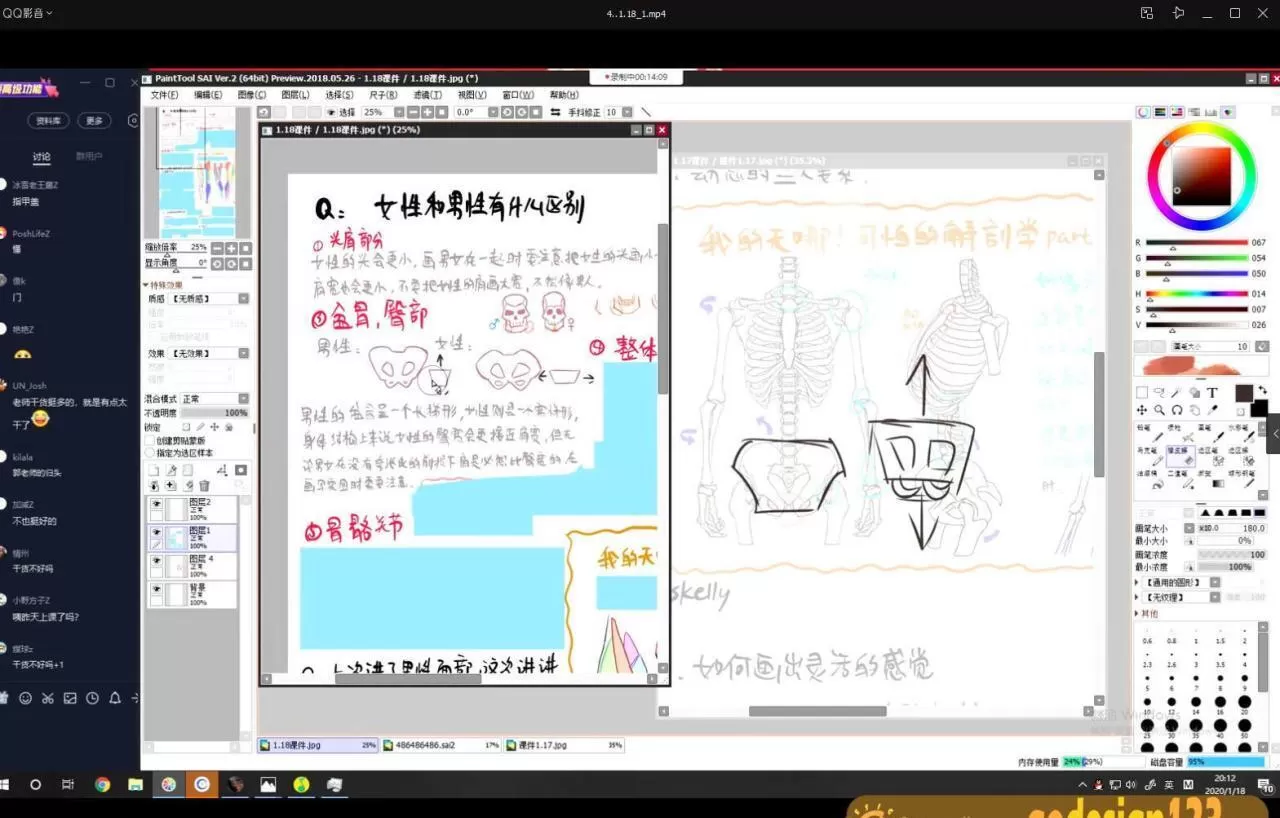
Task: Select the Move tool in the toolbox
Action: pyautogui.click(x=1142, y=410)
